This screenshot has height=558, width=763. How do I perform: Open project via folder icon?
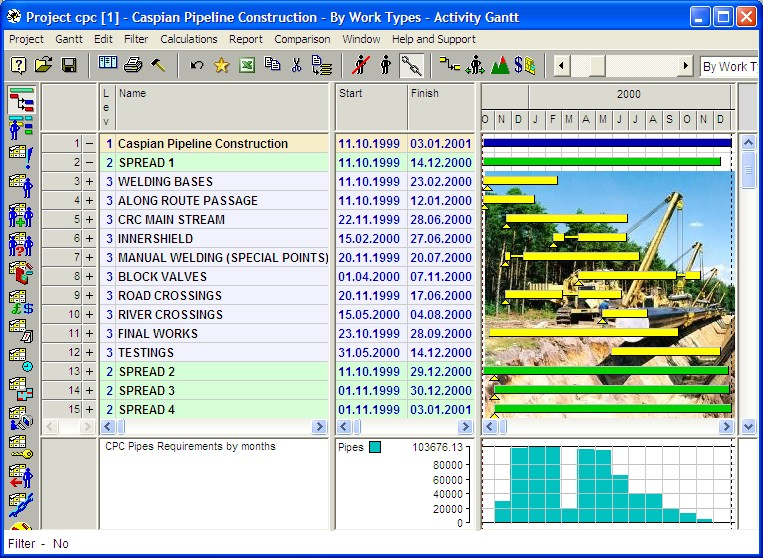click(x=43, y=65)
